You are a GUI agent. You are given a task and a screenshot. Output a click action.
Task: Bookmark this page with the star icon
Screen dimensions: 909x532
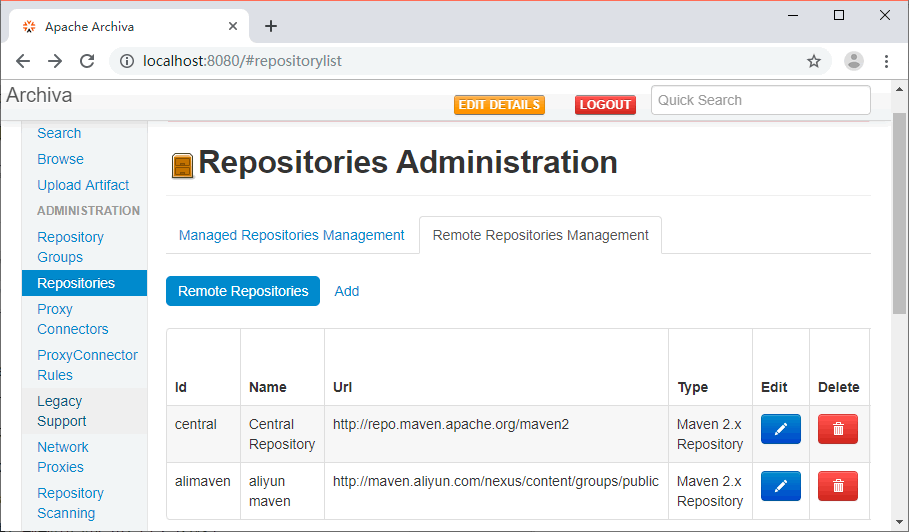(x=814, y=61)
